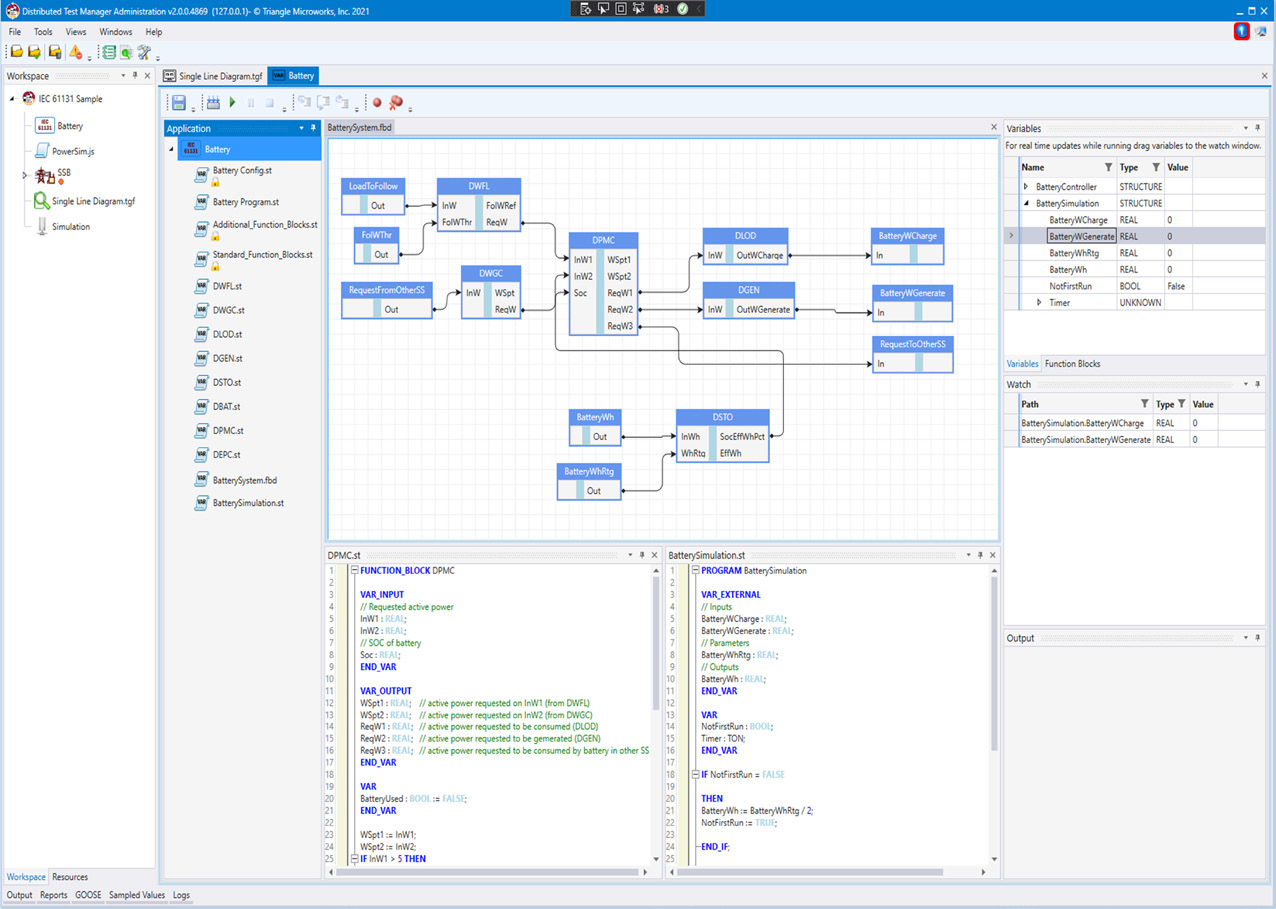This screenshot has height=909, width=1276.
Task: Click the green Run button in Battery toolbar
Action: [233, 102]
